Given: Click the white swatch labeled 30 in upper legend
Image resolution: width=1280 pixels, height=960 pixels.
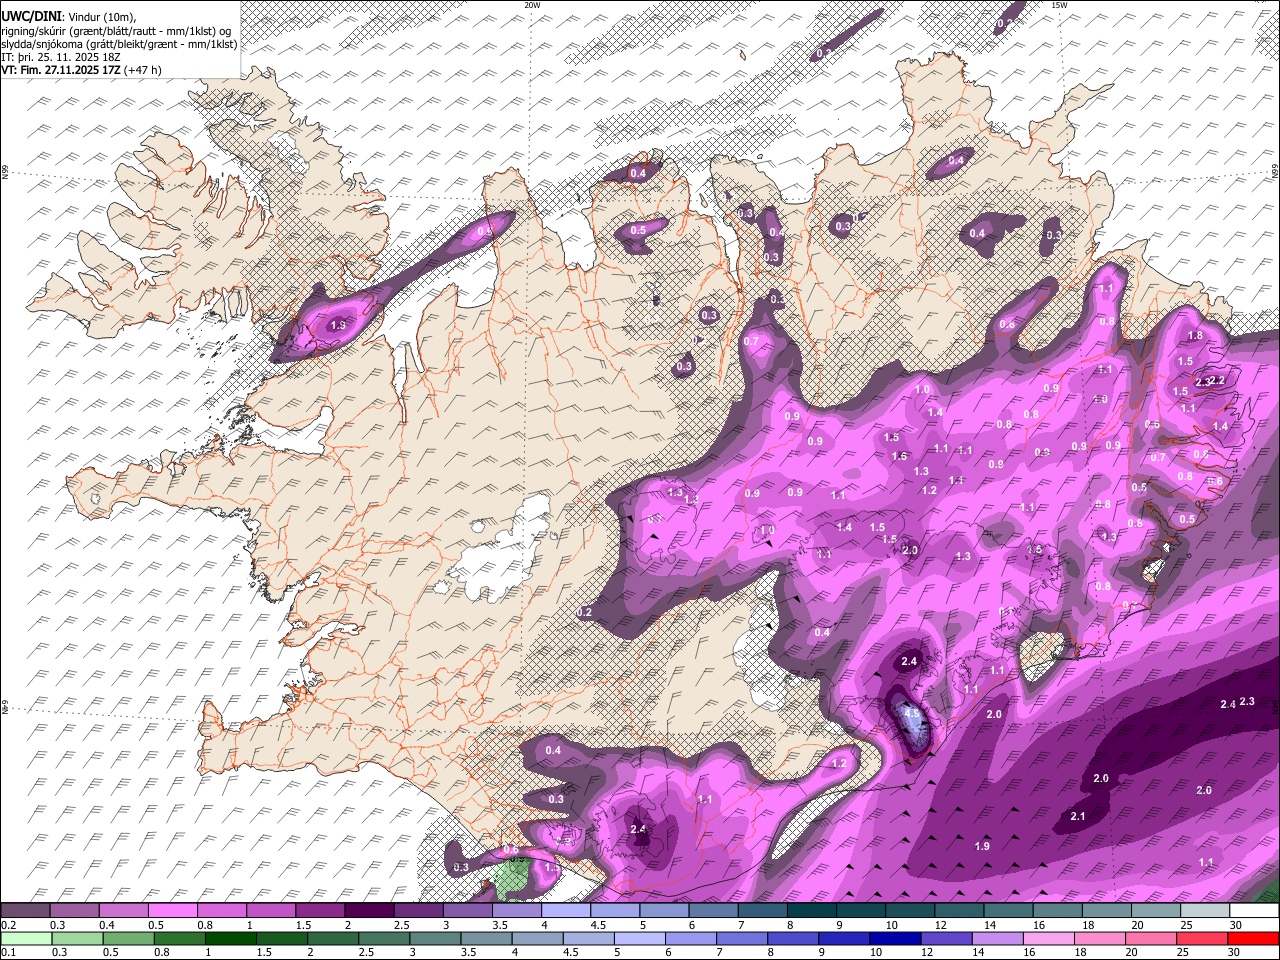Looking at the screenshot, I should tap(1254, 911).
